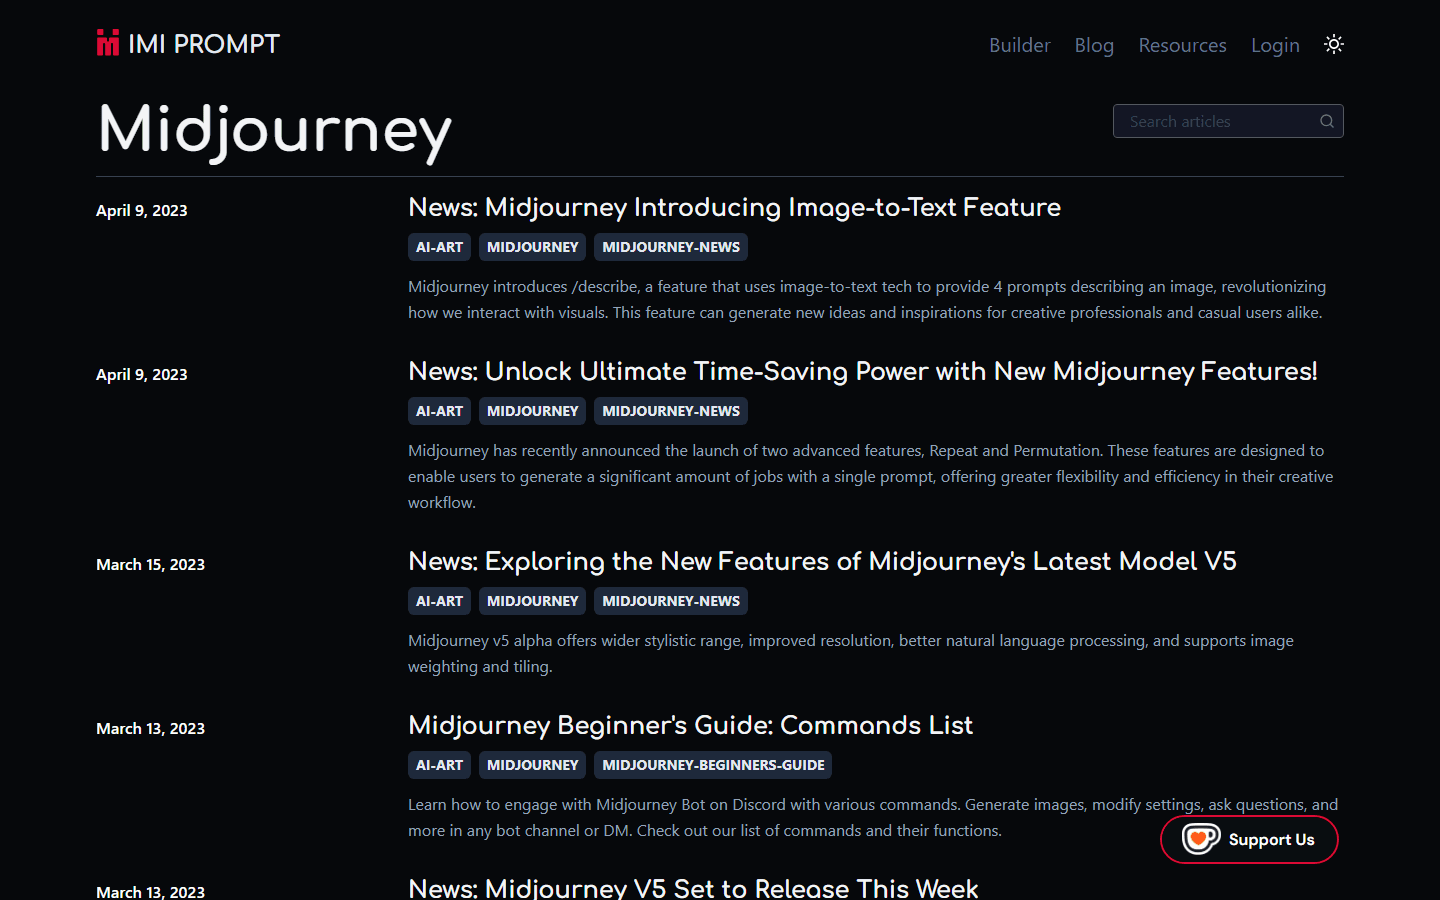Click the IMI Prompt logo icon
The height and width of the screenshot is (900, 1440).
pyautogui.click(x=108, y=43)
